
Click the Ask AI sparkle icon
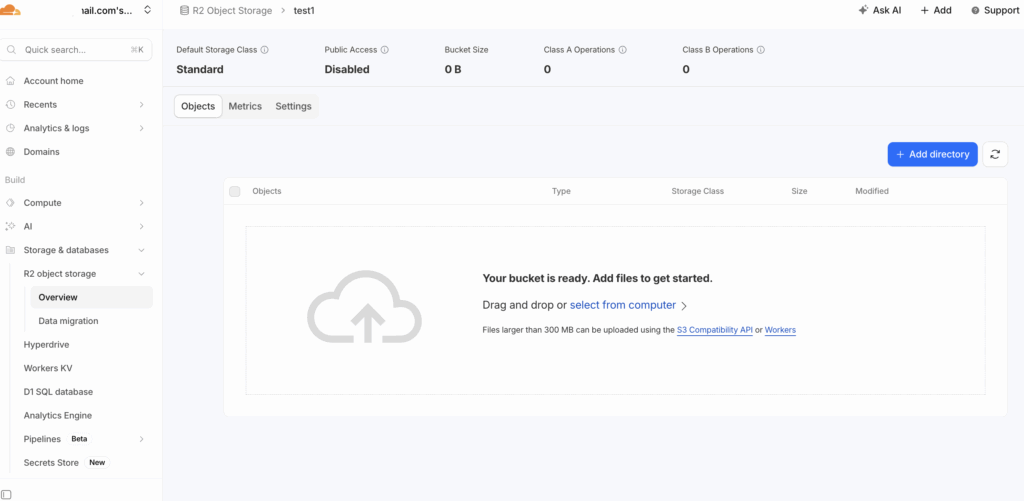[x=863, y=10]
